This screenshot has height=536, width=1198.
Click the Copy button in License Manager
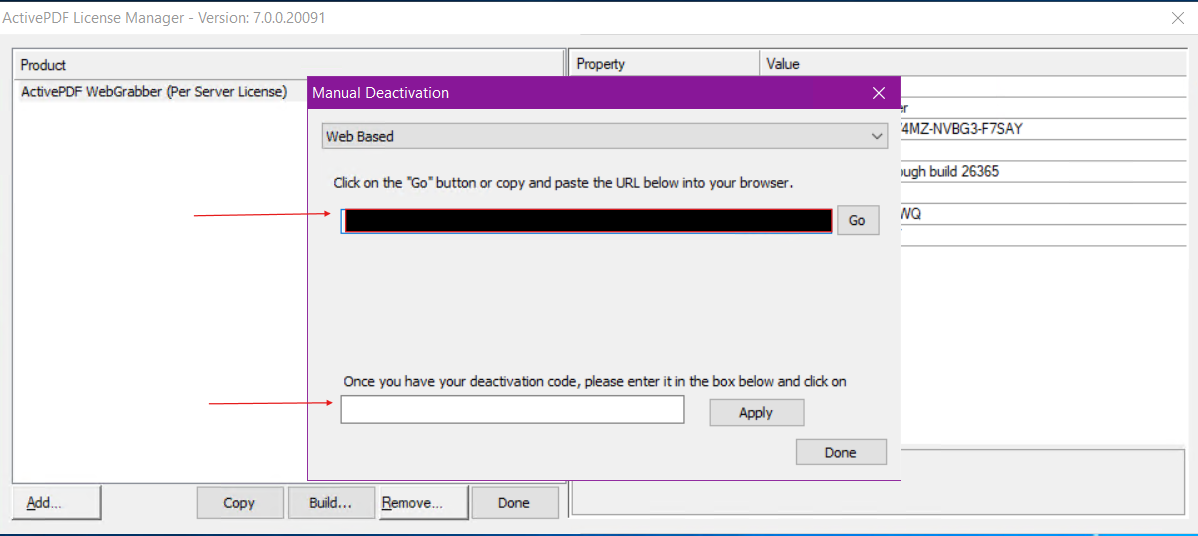pyautogui.click(x=239, y=503)
